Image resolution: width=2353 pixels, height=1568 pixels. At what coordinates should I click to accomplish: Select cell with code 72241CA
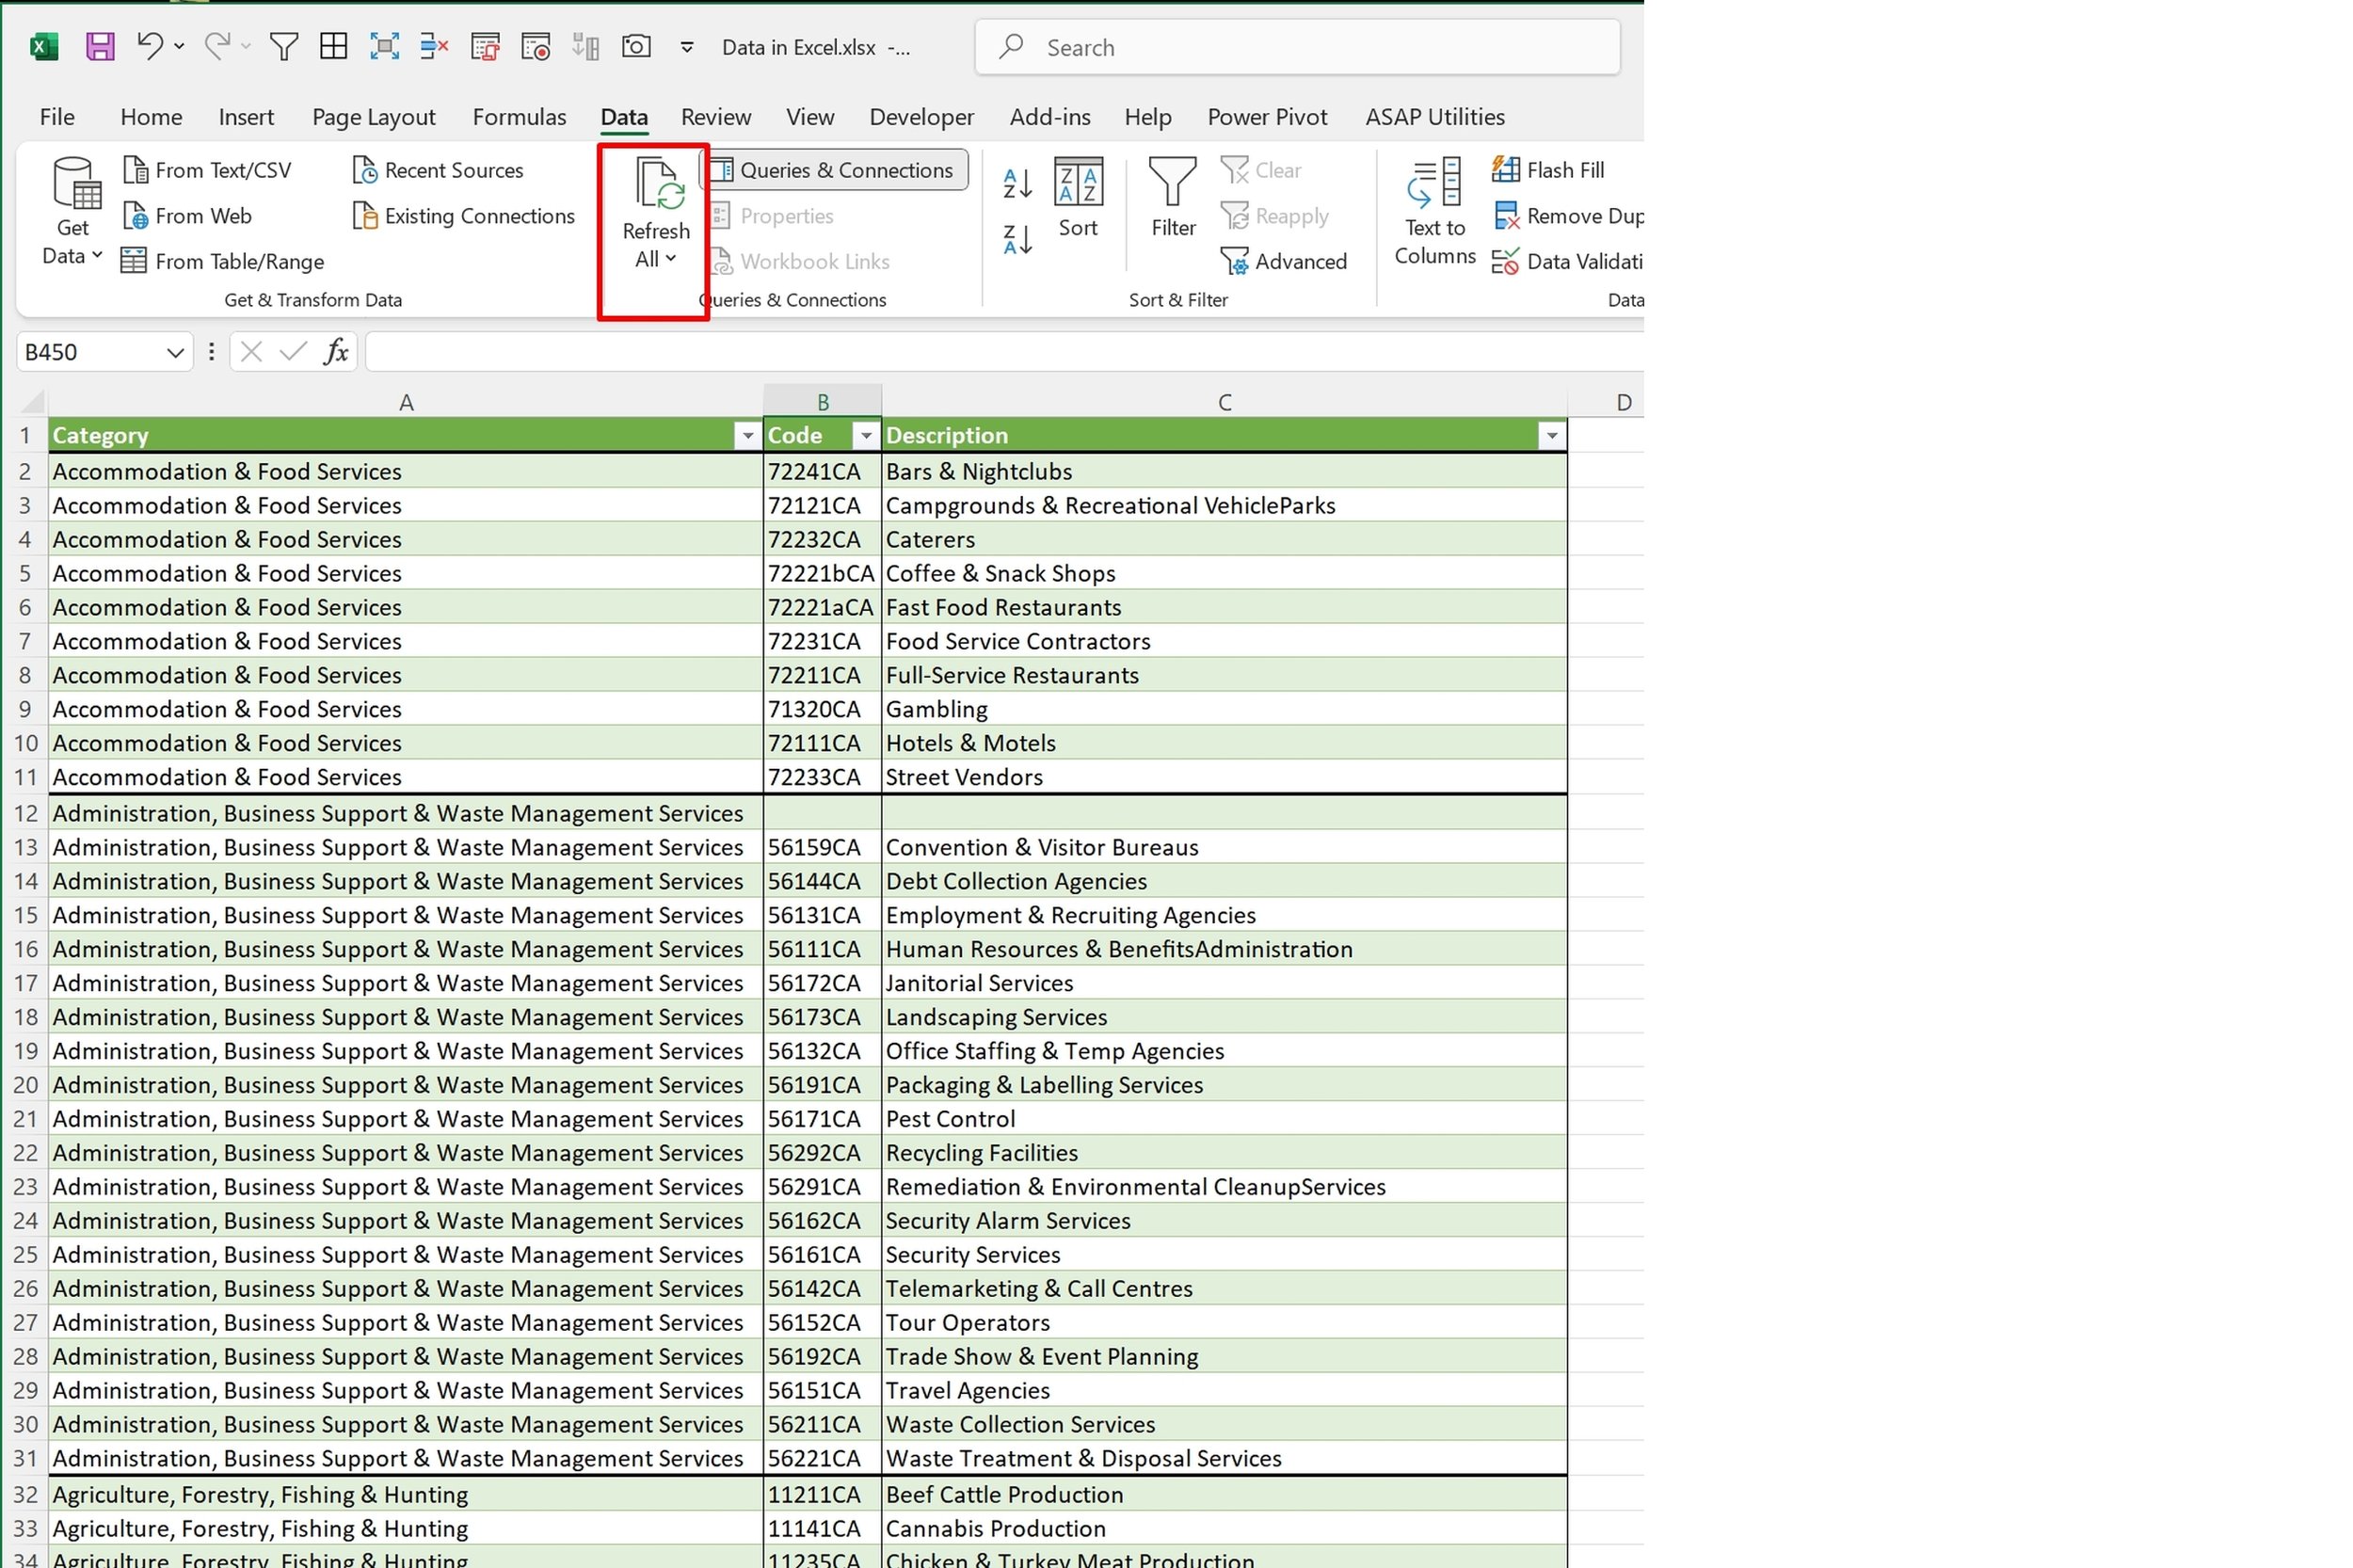pos(822,471)
